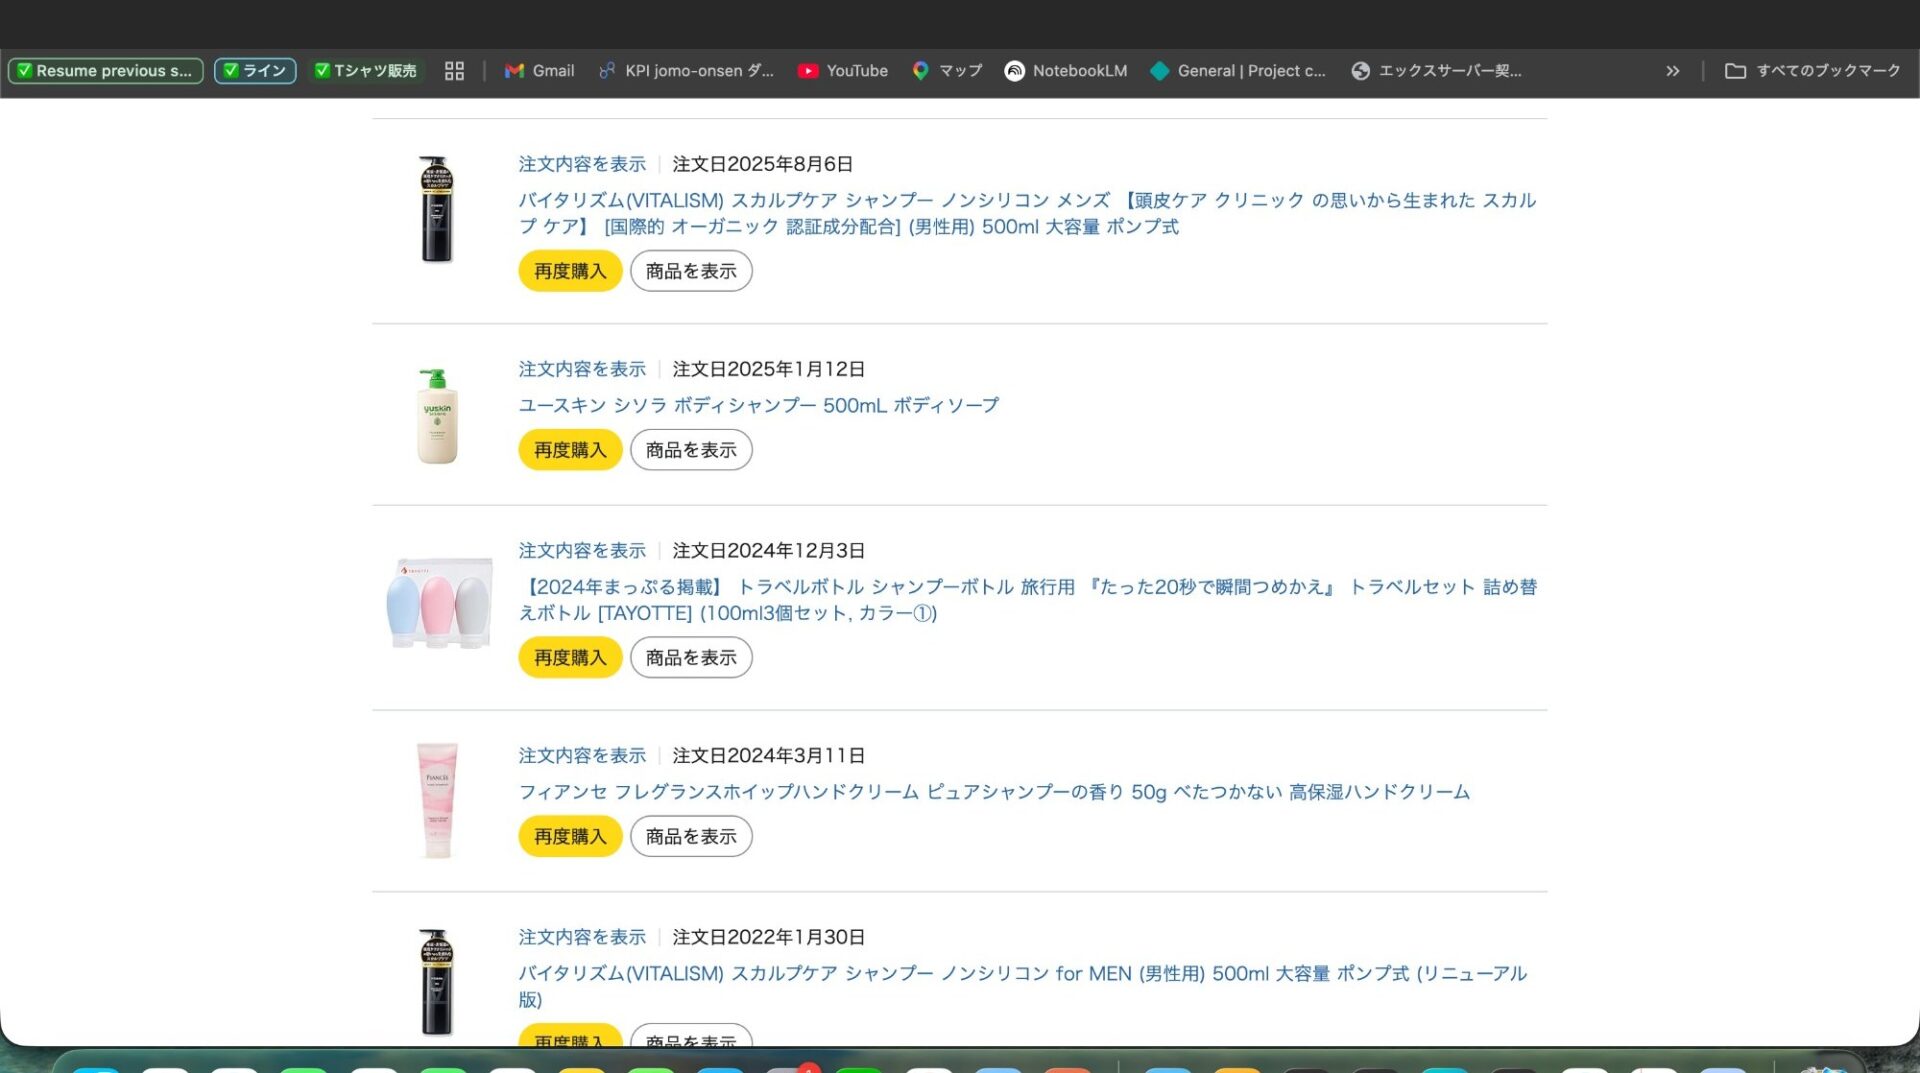Screen dimensions: 1920x1073
Task: Click the TAYOTTE three-bottle product image
Action: tap(438, 603)
